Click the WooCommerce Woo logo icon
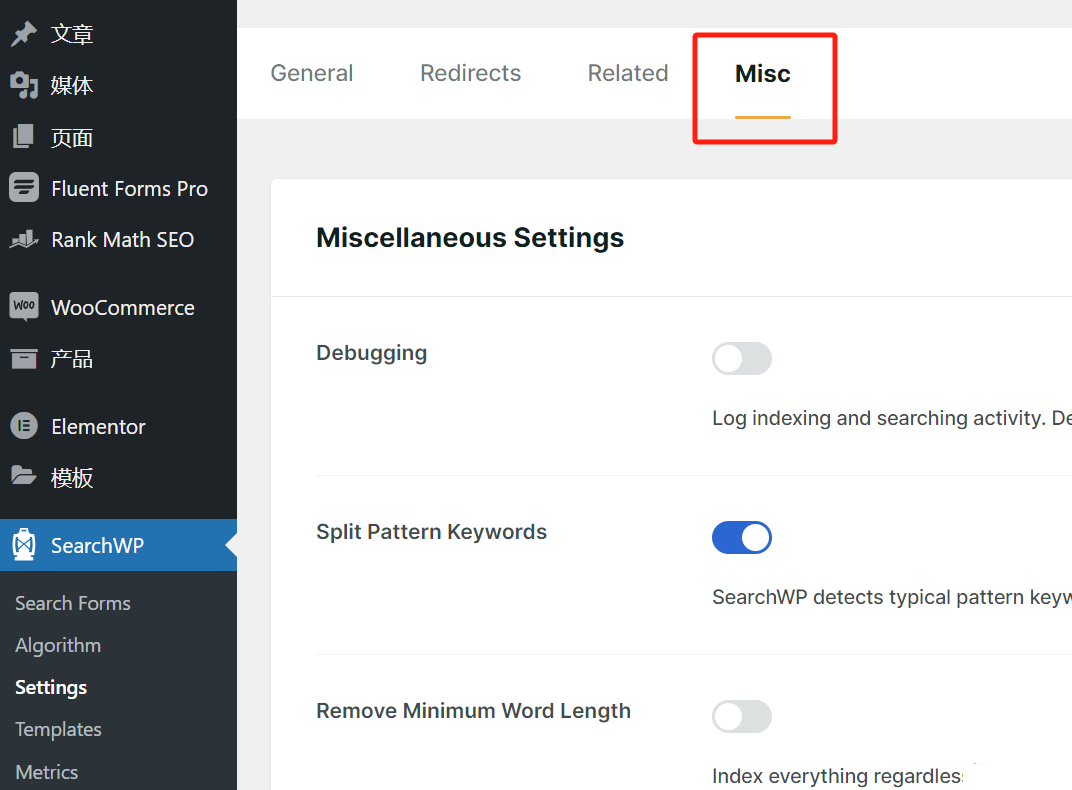This screenshot has width=1072, height=790. (x=24, y=305)
